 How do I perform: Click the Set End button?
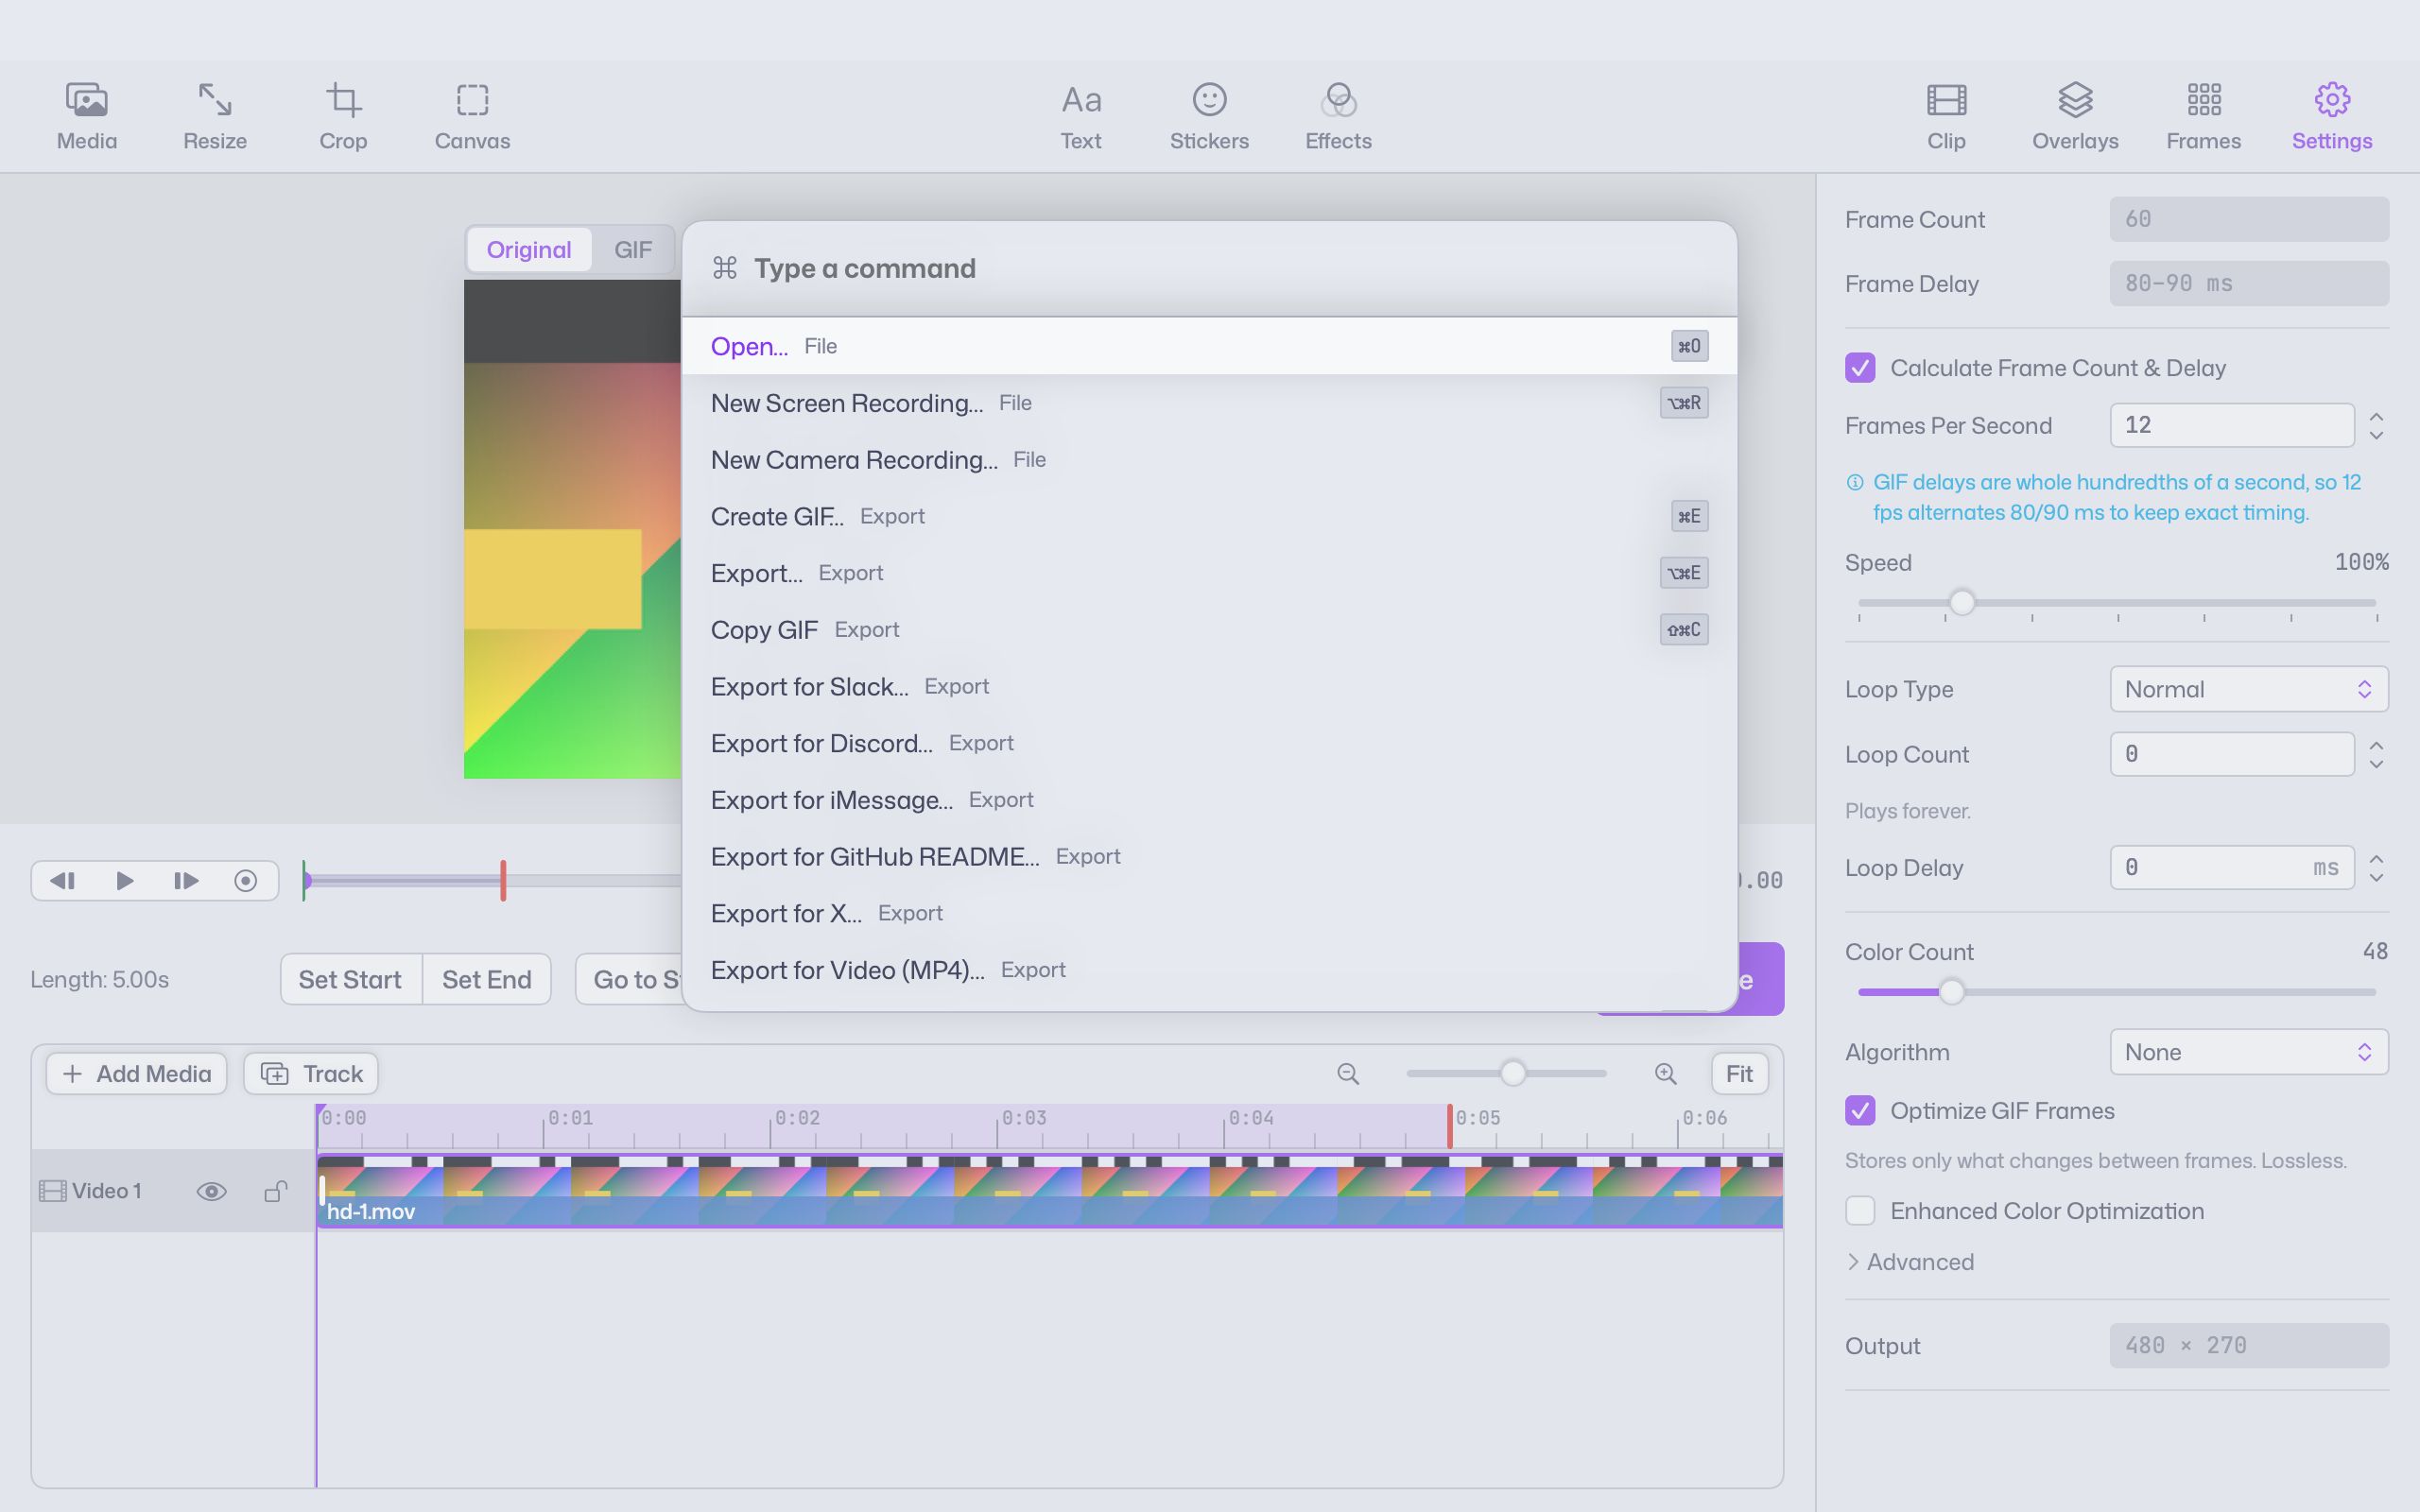coord(486,979)
